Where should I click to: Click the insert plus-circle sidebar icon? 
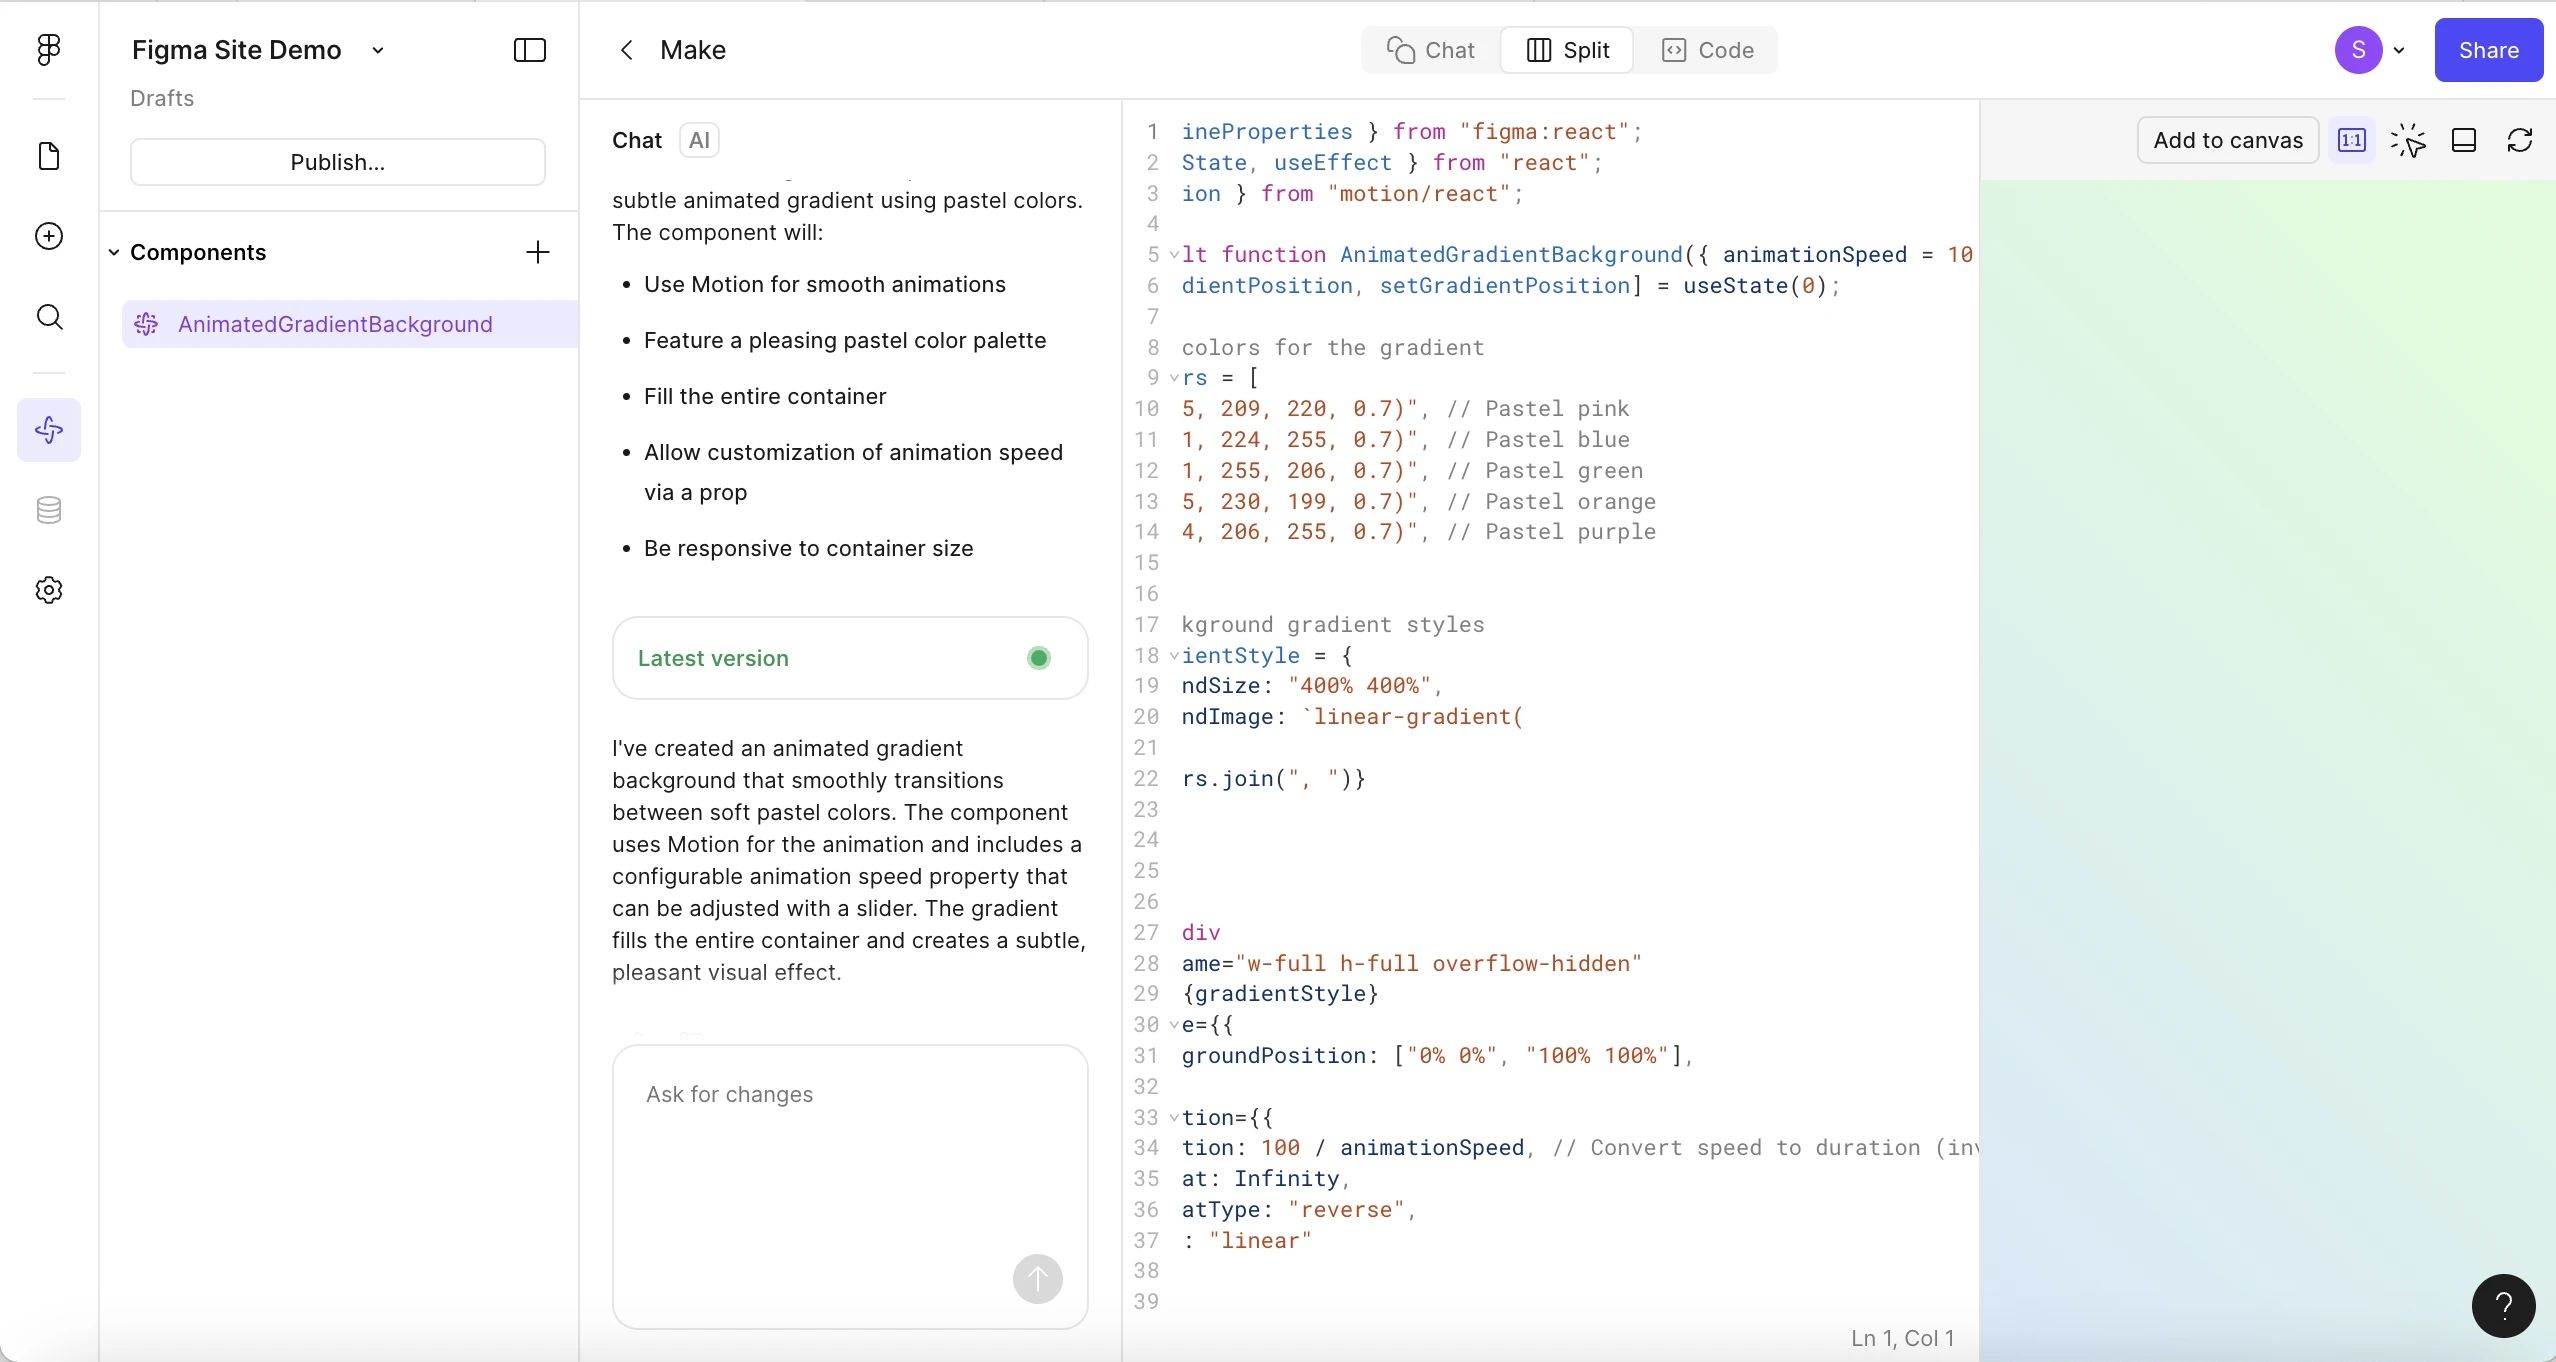48,236
